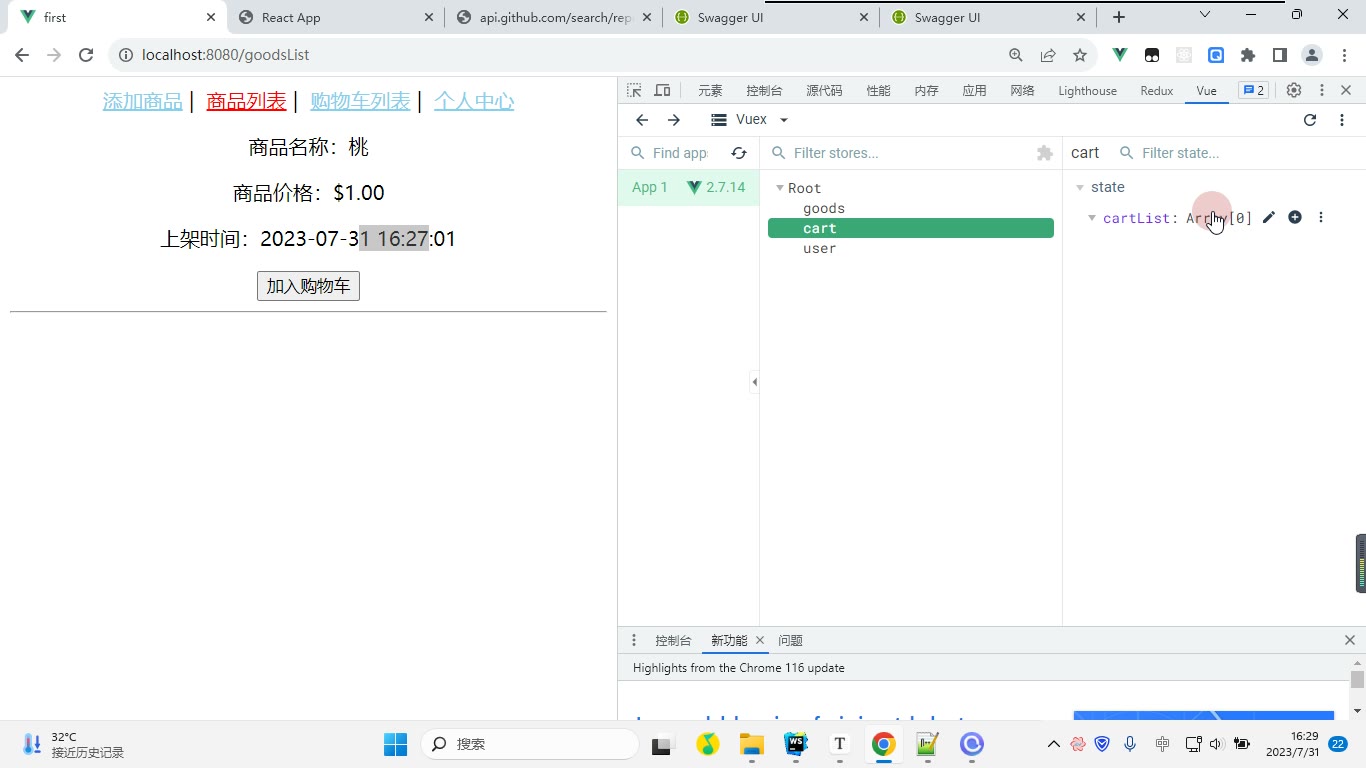Click the Vue.js extension icon in Chrome toolbar
The image size is (1366, 768).
(x=1121, y=55)
